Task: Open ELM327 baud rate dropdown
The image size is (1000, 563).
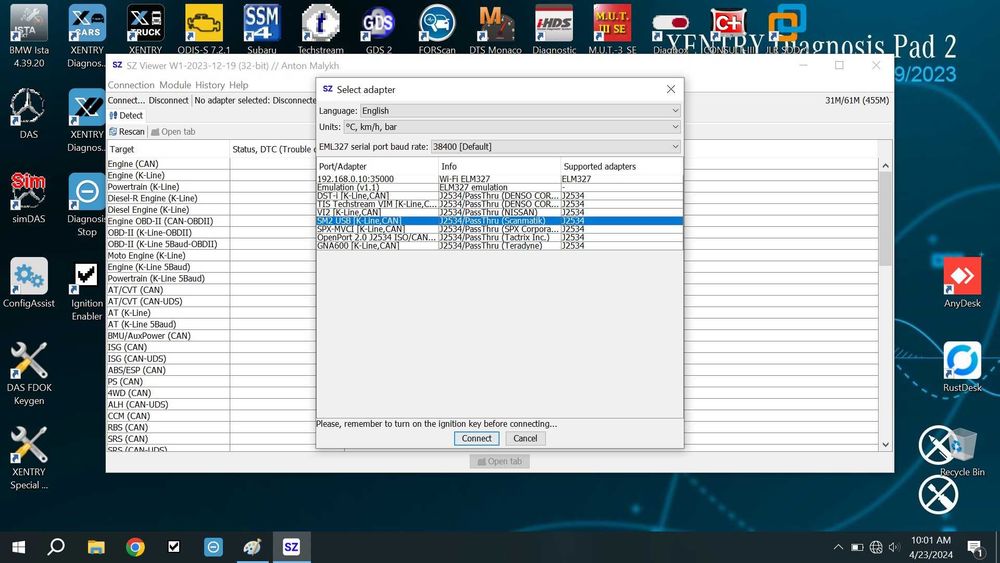Action: (x=555, y=147)
